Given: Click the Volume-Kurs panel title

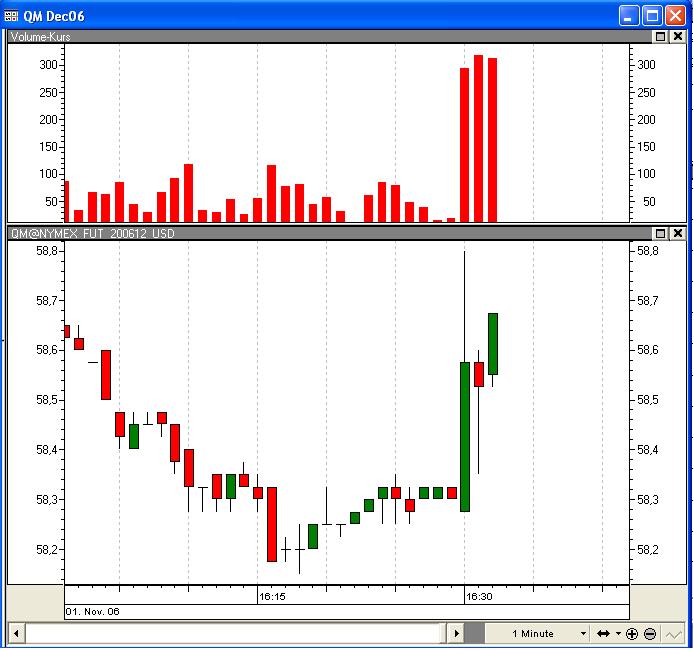Looking at the screenshot, I should [x=41, y=37].
